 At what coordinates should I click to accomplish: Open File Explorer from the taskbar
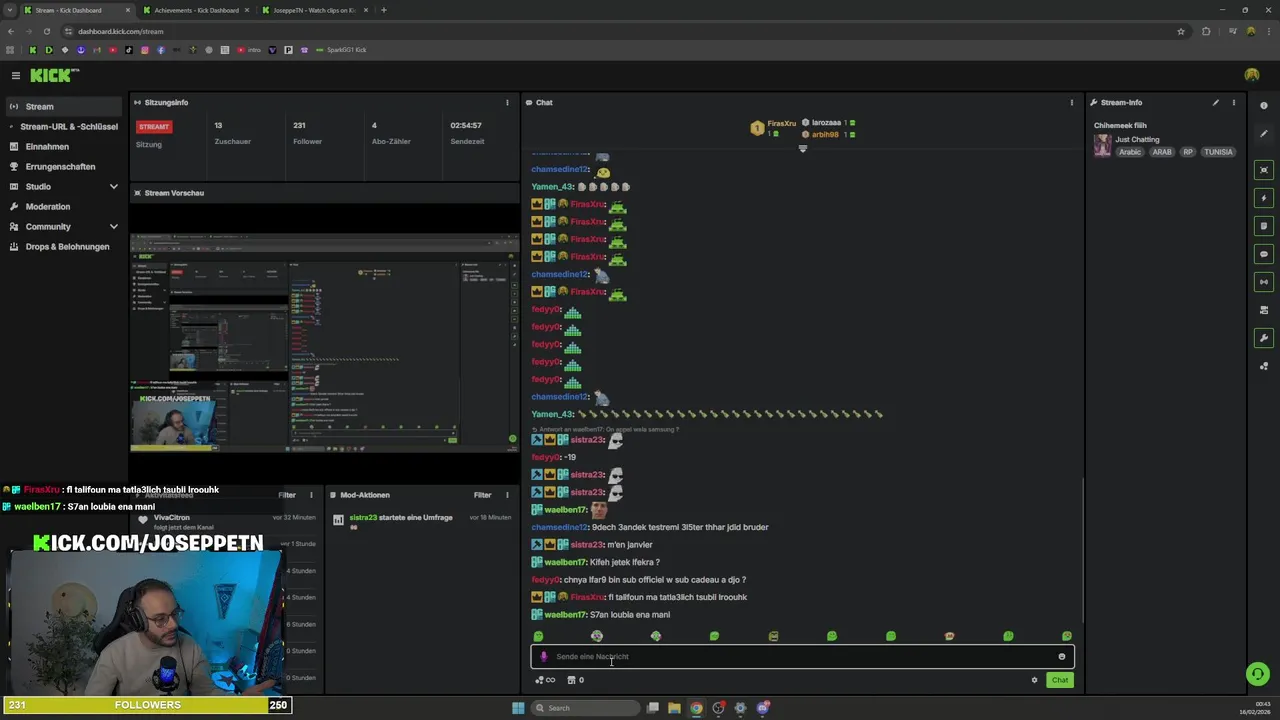674,708
